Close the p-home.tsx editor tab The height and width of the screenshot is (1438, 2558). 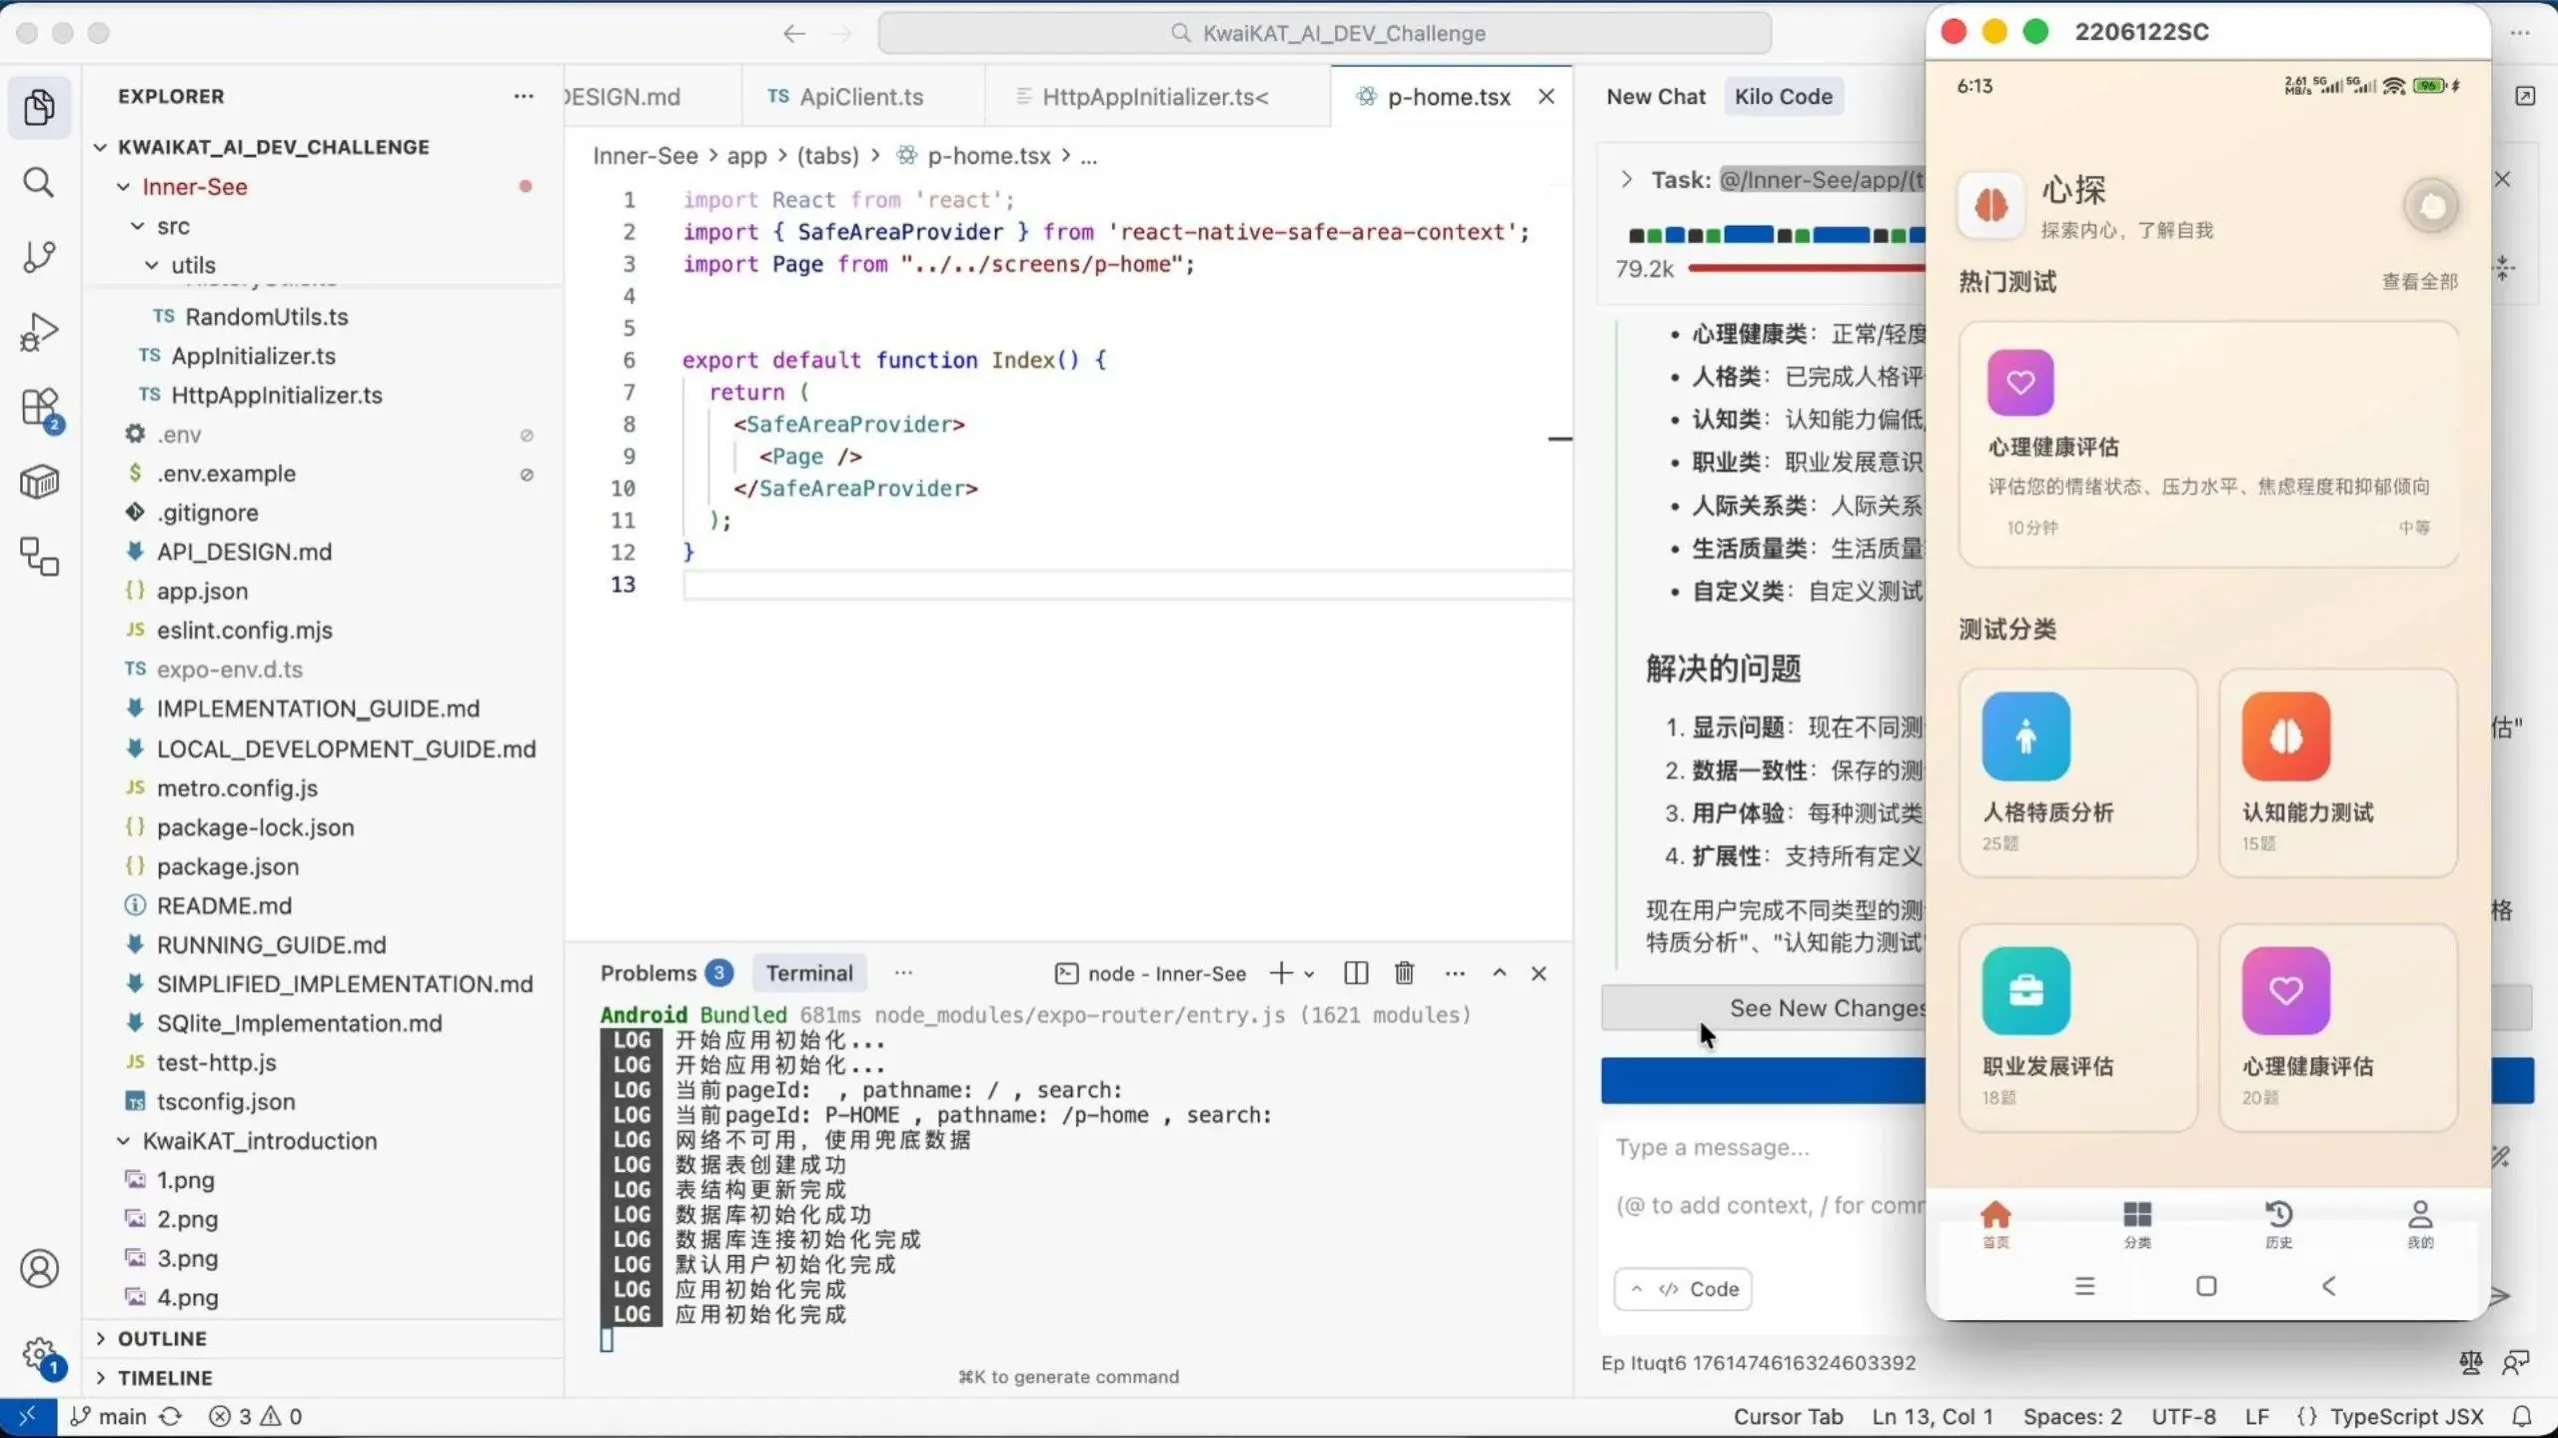coord(1546,96)
